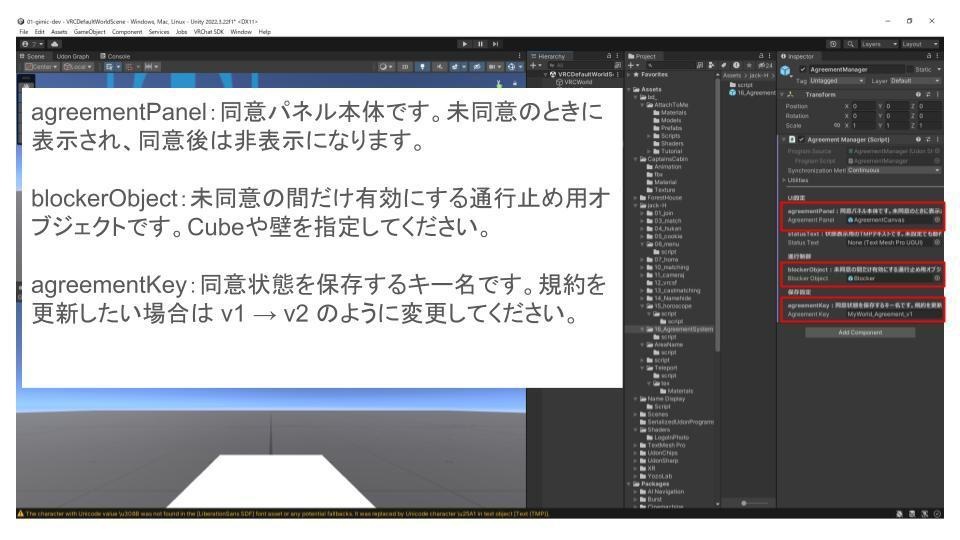Click the Project favorite star icon
The width and height of the screenshot is (960, 540).
click(748, 65)
